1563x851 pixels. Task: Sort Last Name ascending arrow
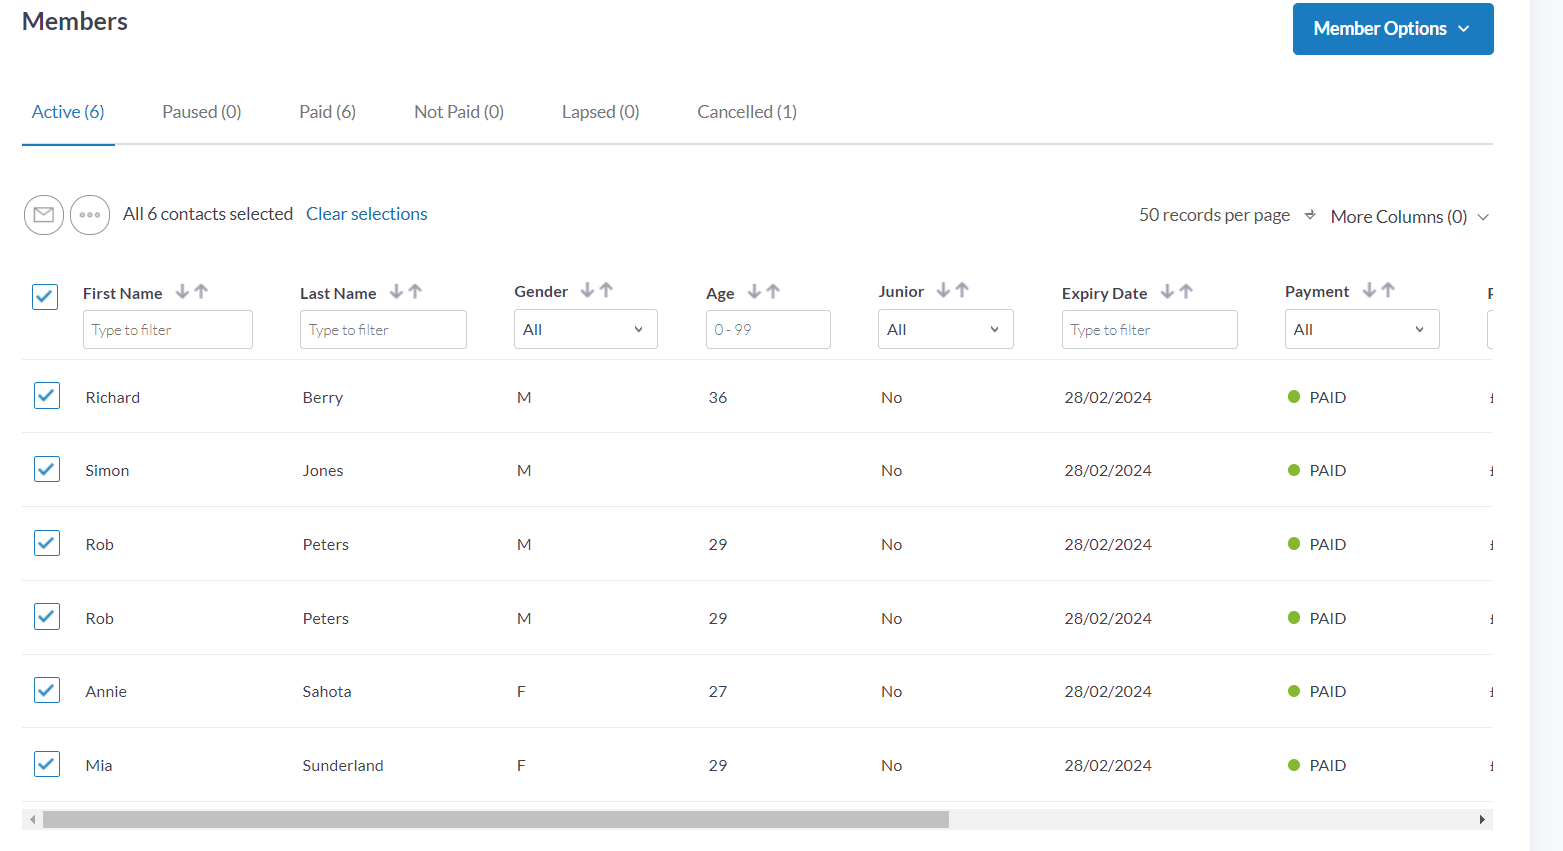pos(415,292)
